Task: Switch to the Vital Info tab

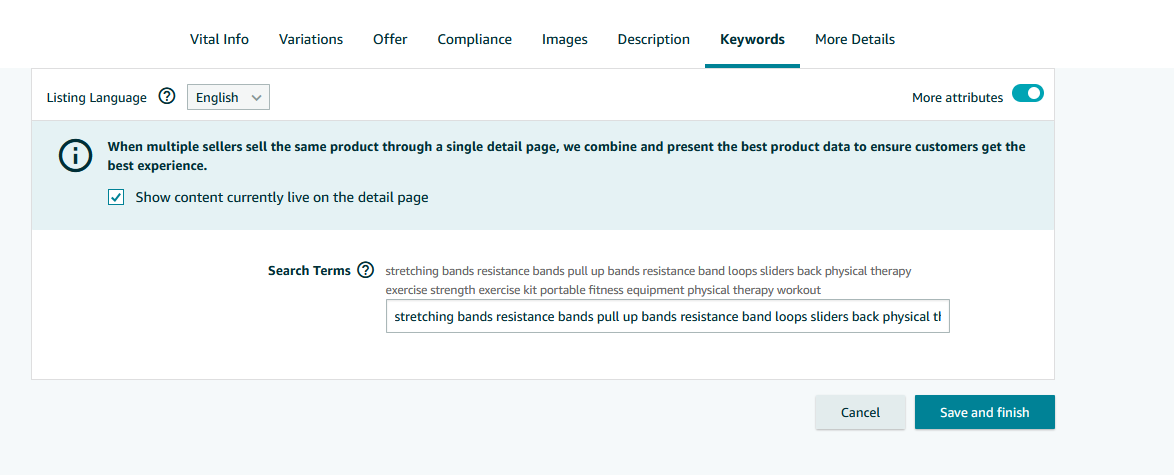Action: pos(219,40)
